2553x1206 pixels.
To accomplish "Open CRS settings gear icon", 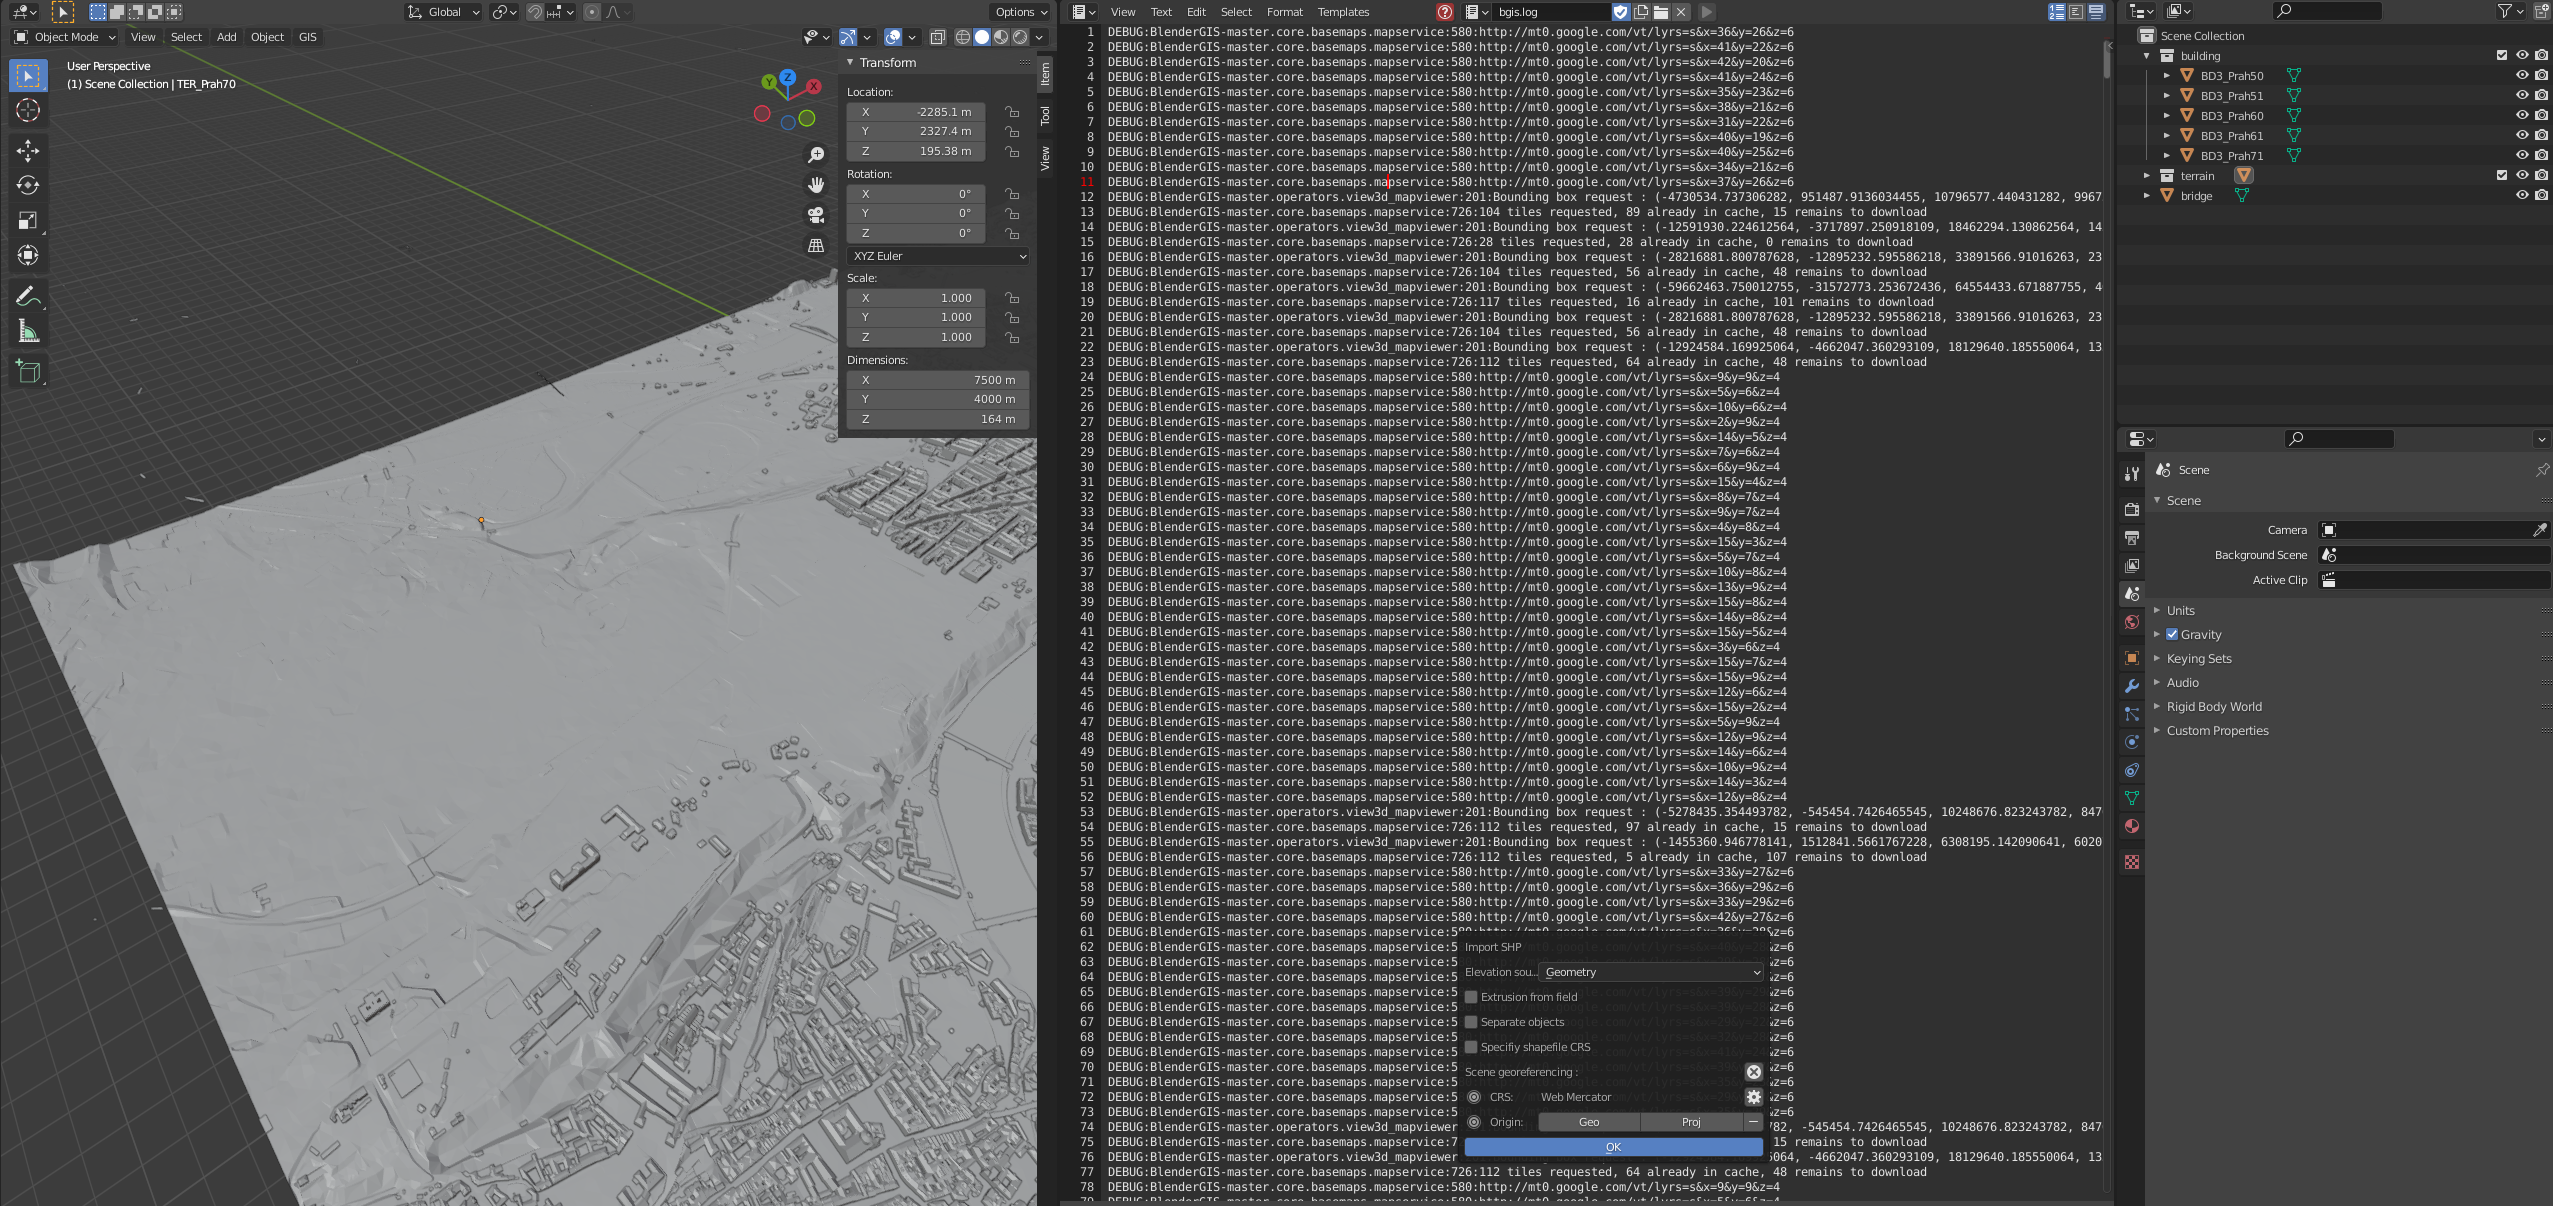I will [x=1753, y=1097].
